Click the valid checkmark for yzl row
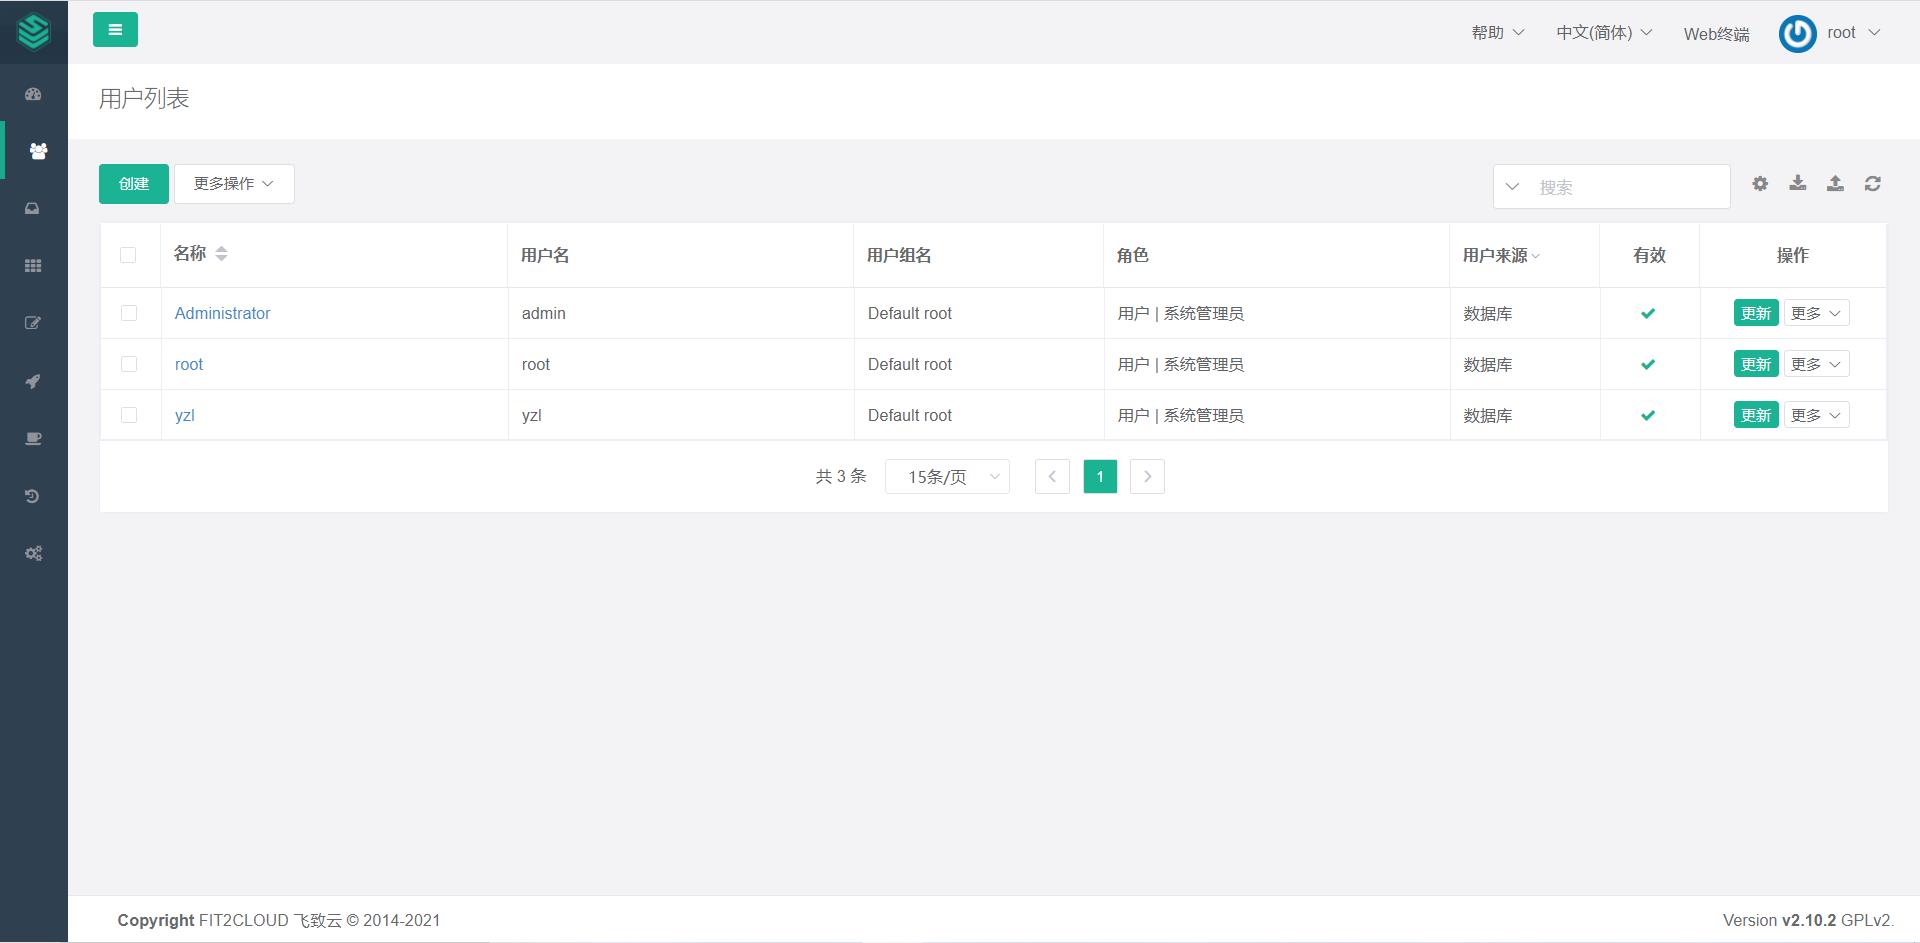1920x943 pixels. click(1648, 415)
